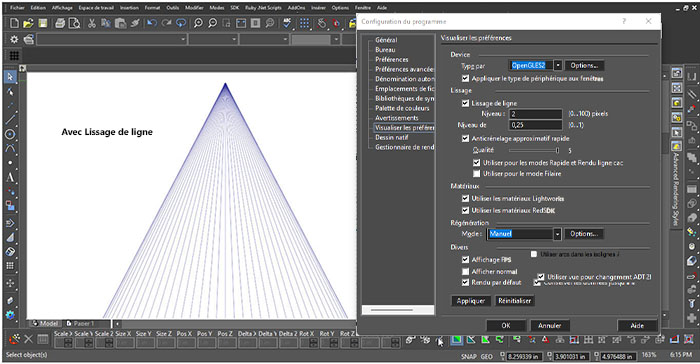
Task: Select Général in settings tree
Action: 386,40
